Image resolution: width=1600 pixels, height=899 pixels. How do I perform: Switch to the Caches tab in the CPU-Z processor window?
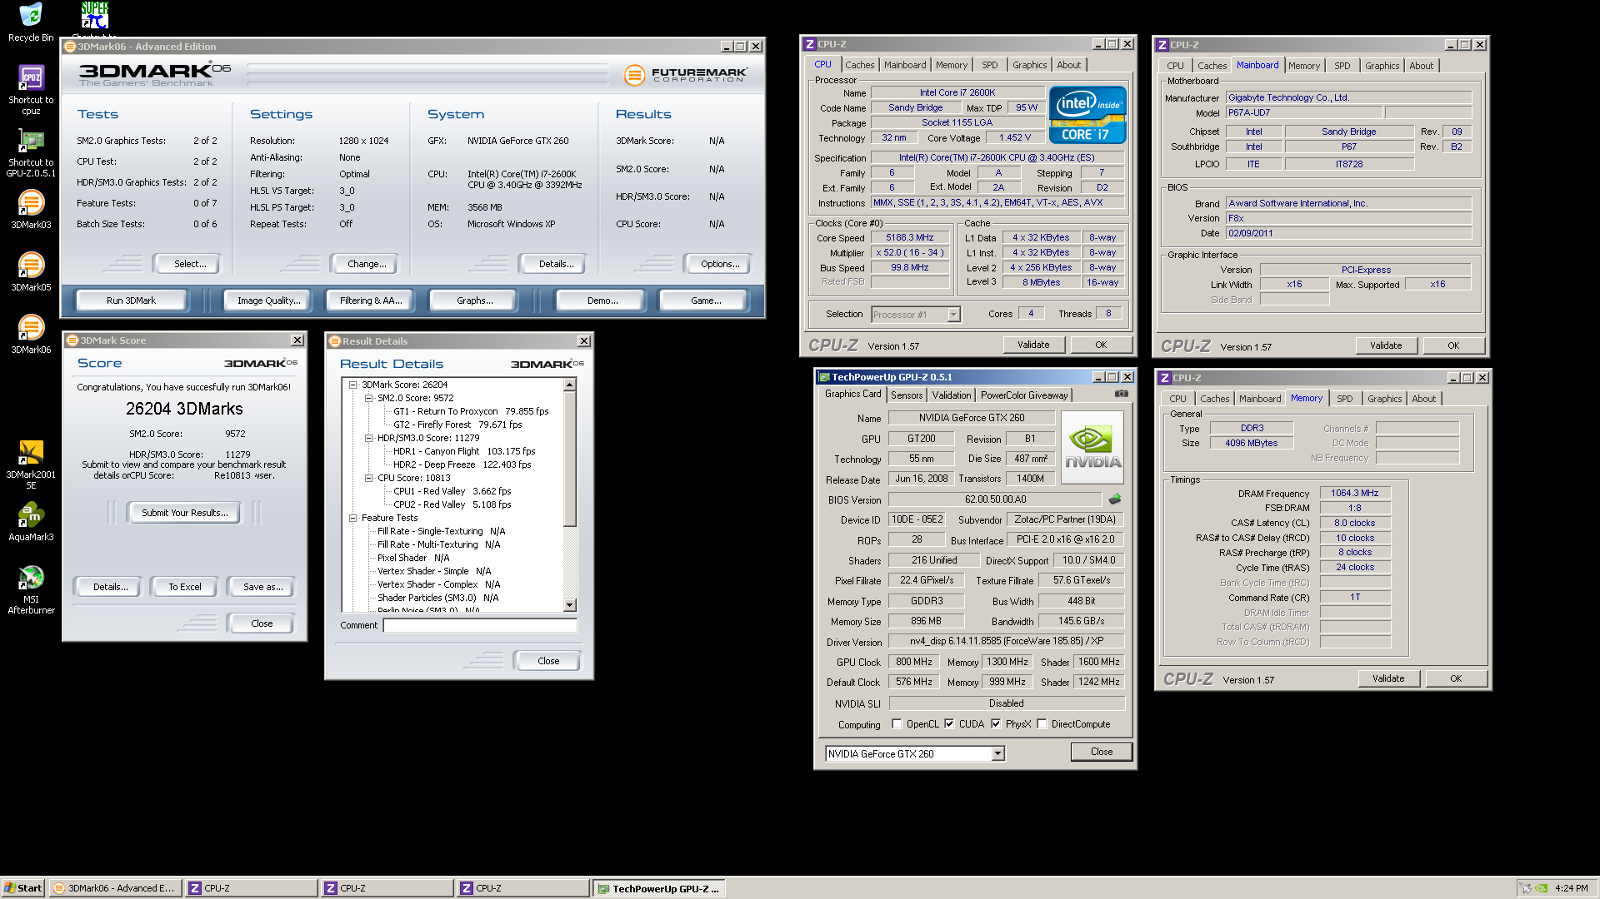click(x=859, y=65)
